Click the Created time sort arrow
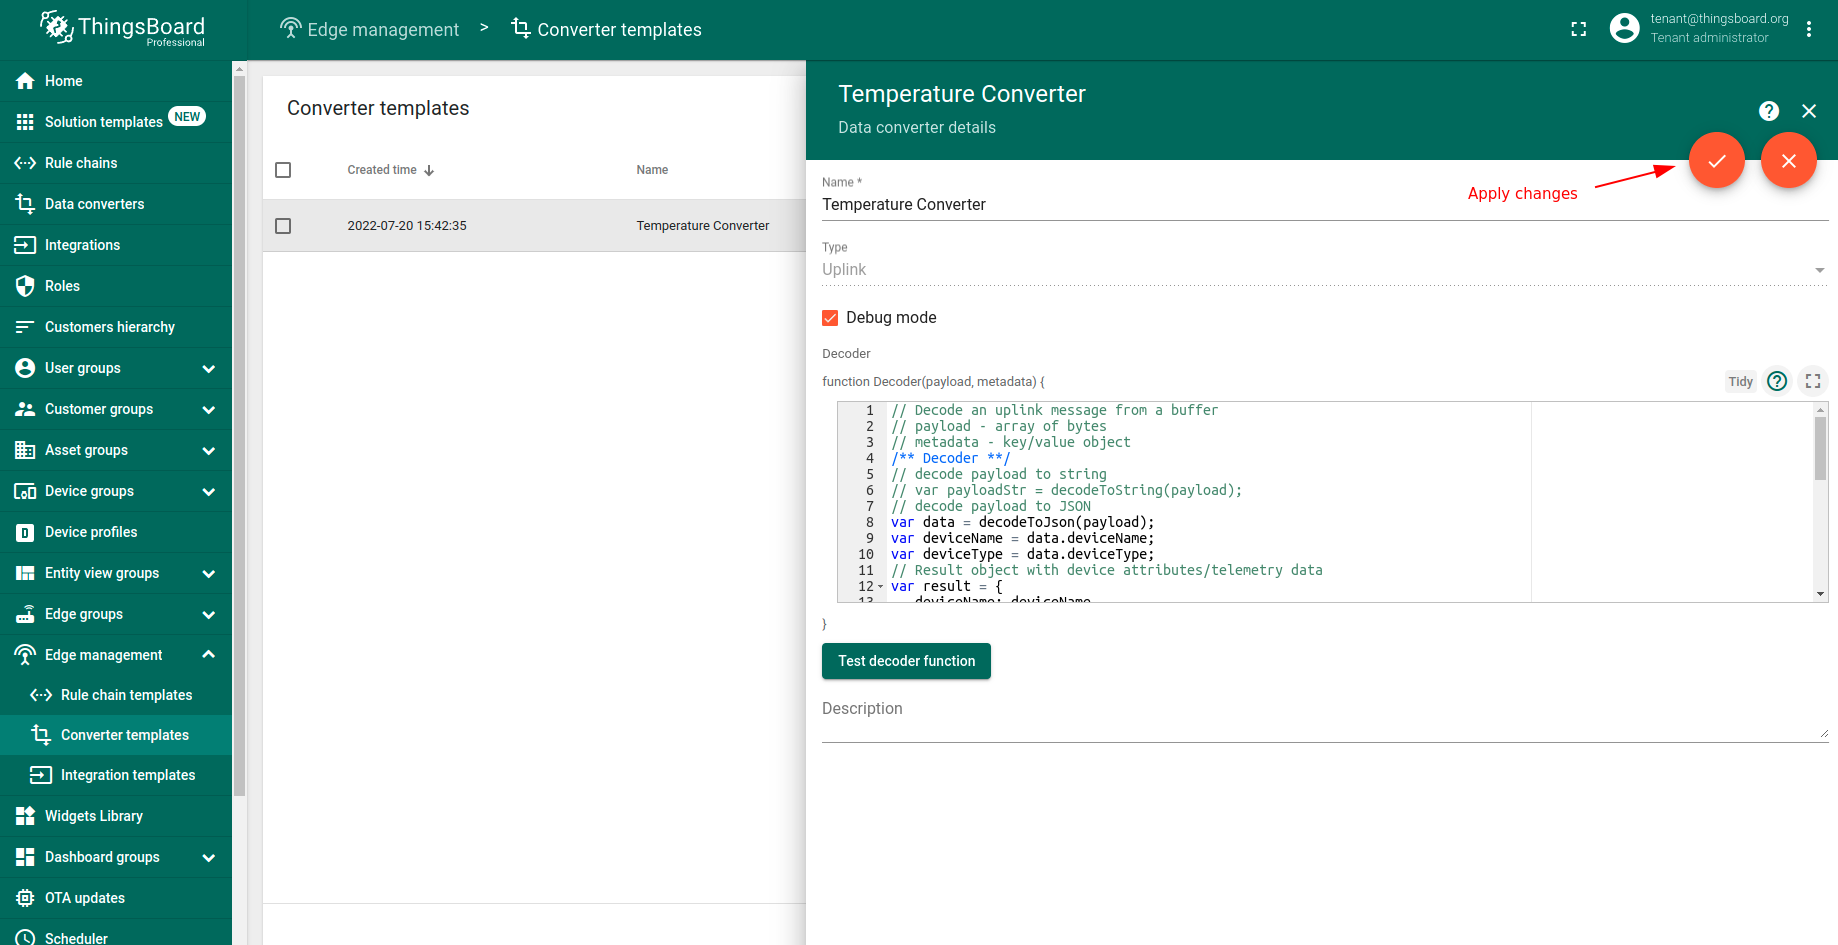 pyautogui.click(x=429, y=171)
